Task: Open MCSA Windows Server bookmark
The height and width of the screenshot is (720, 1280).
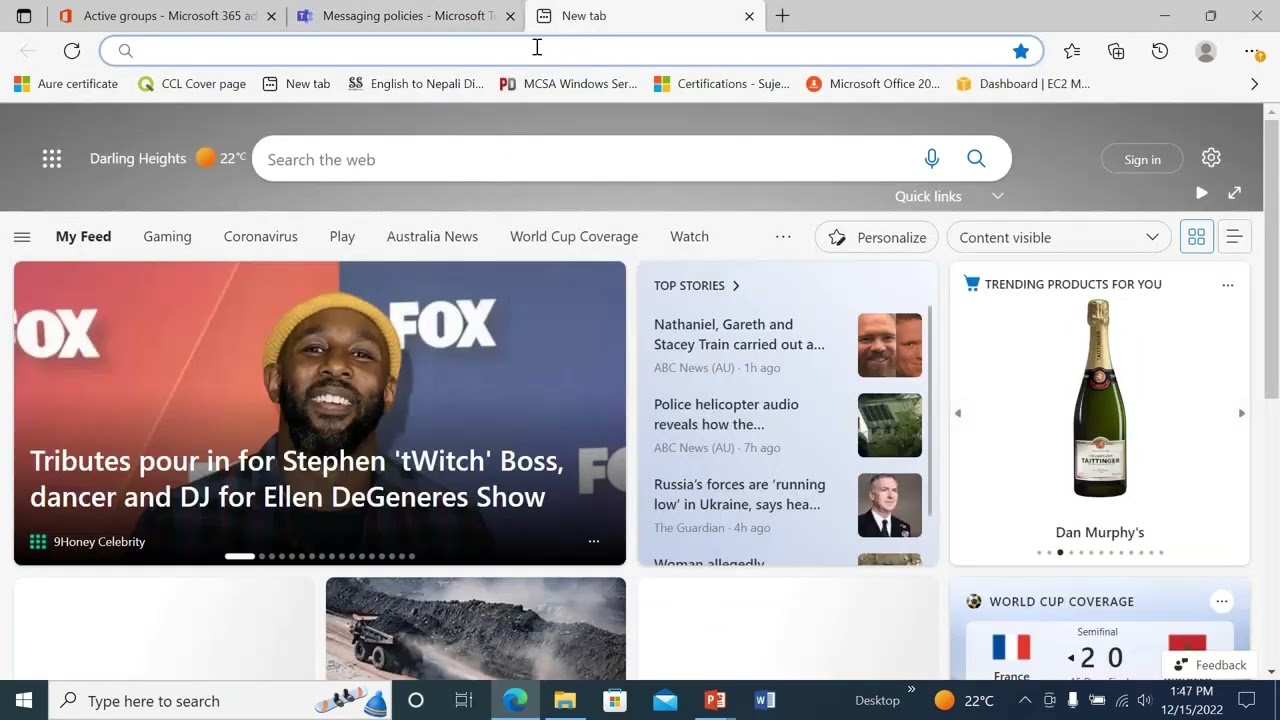Action: pyautogui.click(x=568, y=84)
